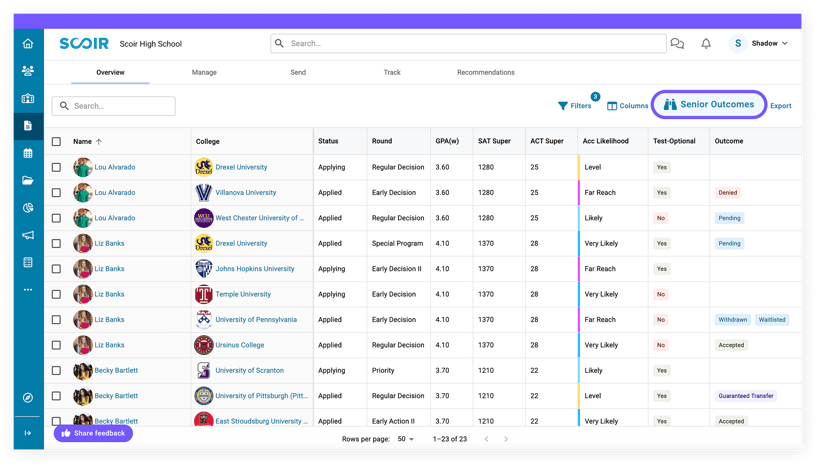Screen dimensions: 819x467
Task: Open the Shadow user account dropdown
Action: pos(760,44)
